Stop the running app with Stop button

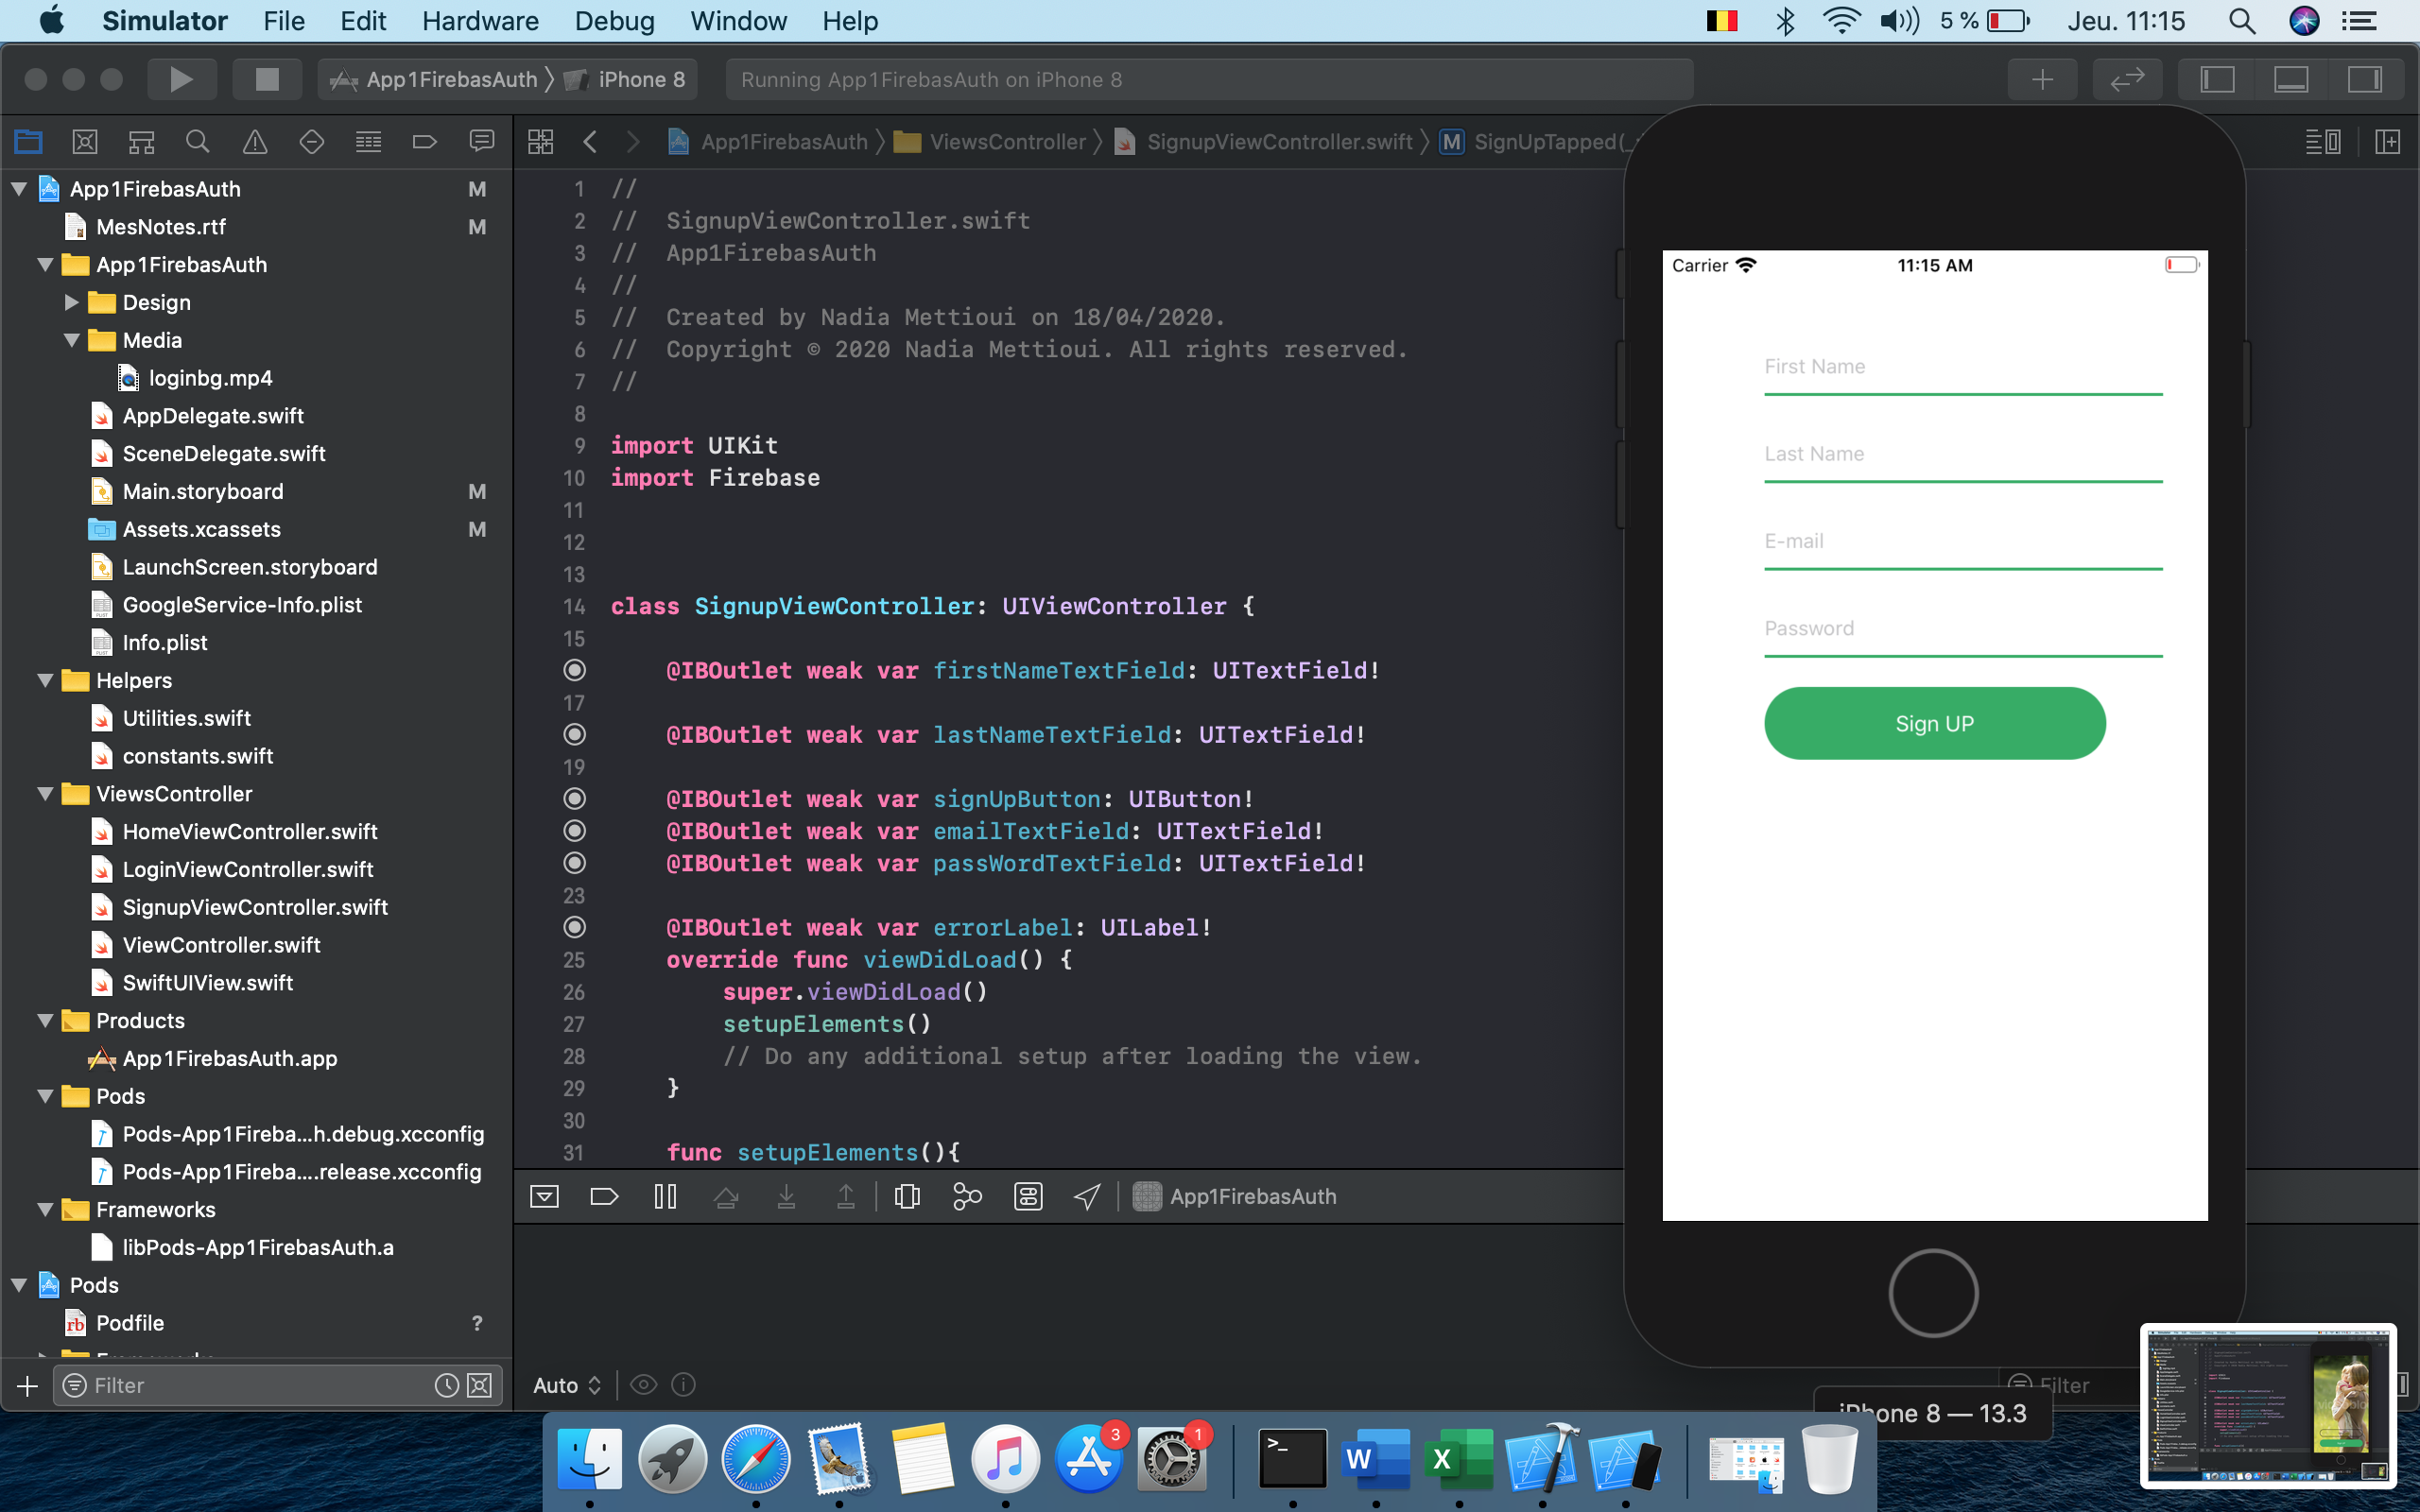267,79
